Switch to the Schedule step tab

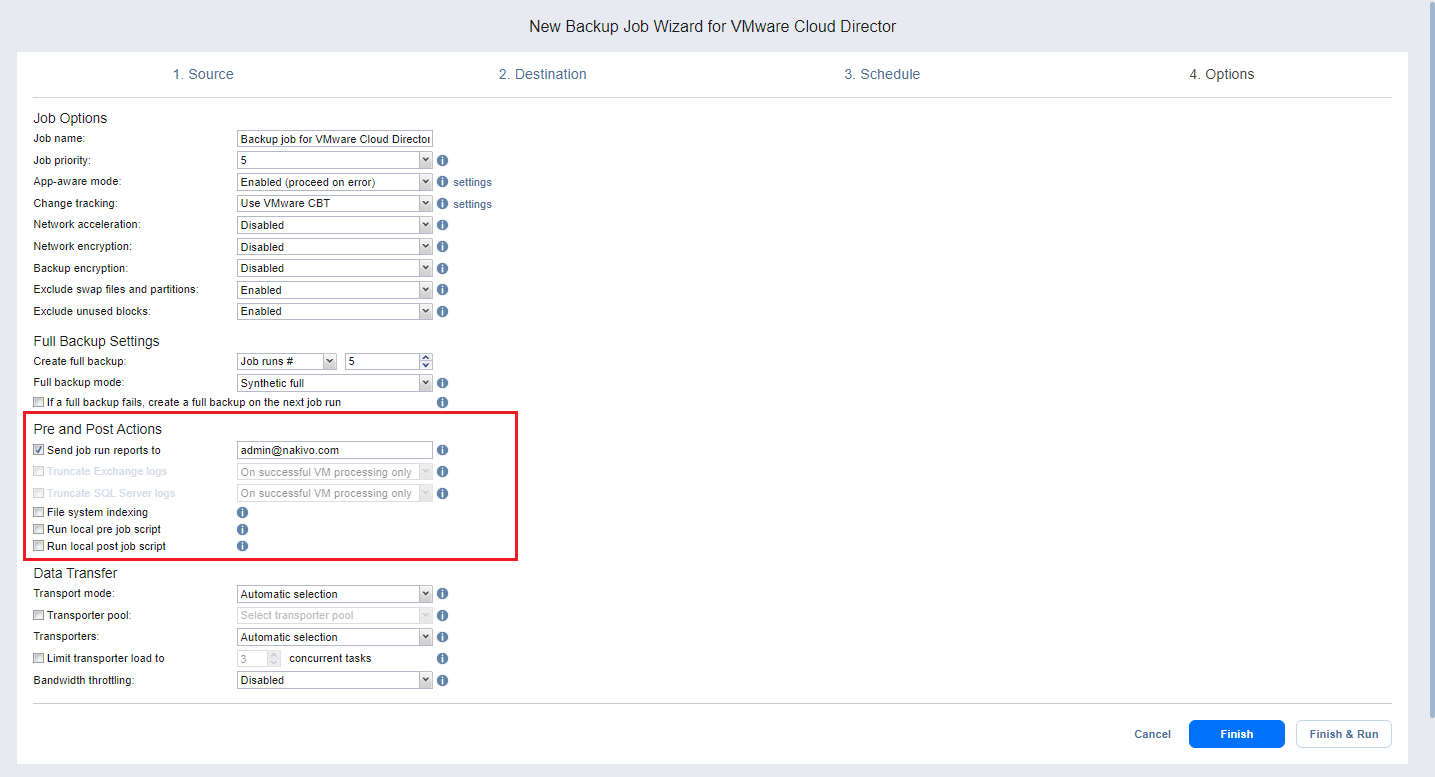point(881,74)
